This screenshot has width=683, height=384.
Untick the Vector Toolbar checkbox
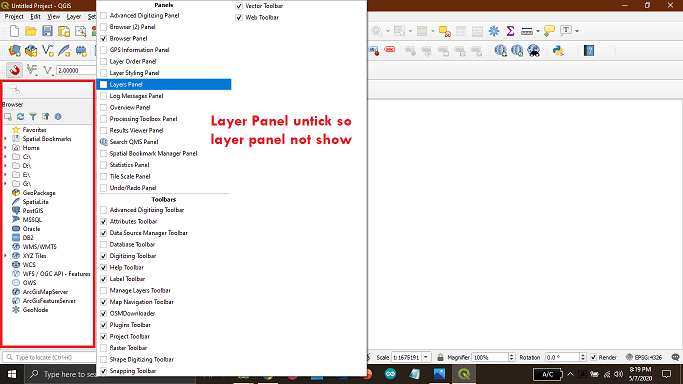(x=239, y=6)
